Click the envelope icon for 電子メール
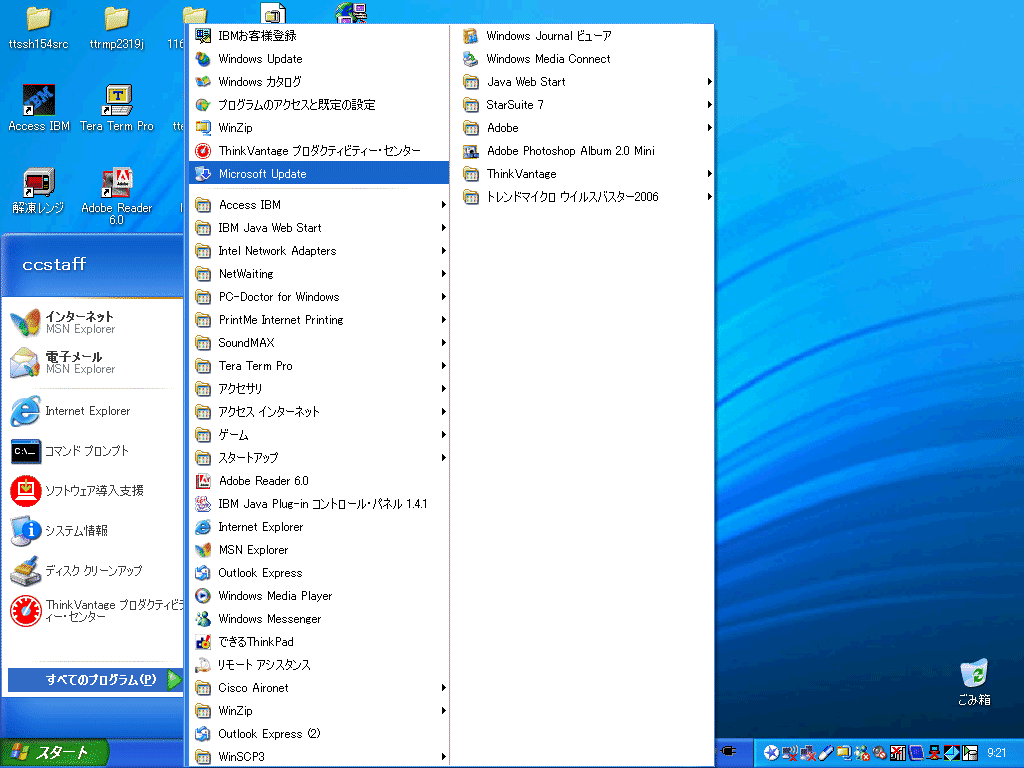Viewport: 1024px width, 768px height. (25, 362)
